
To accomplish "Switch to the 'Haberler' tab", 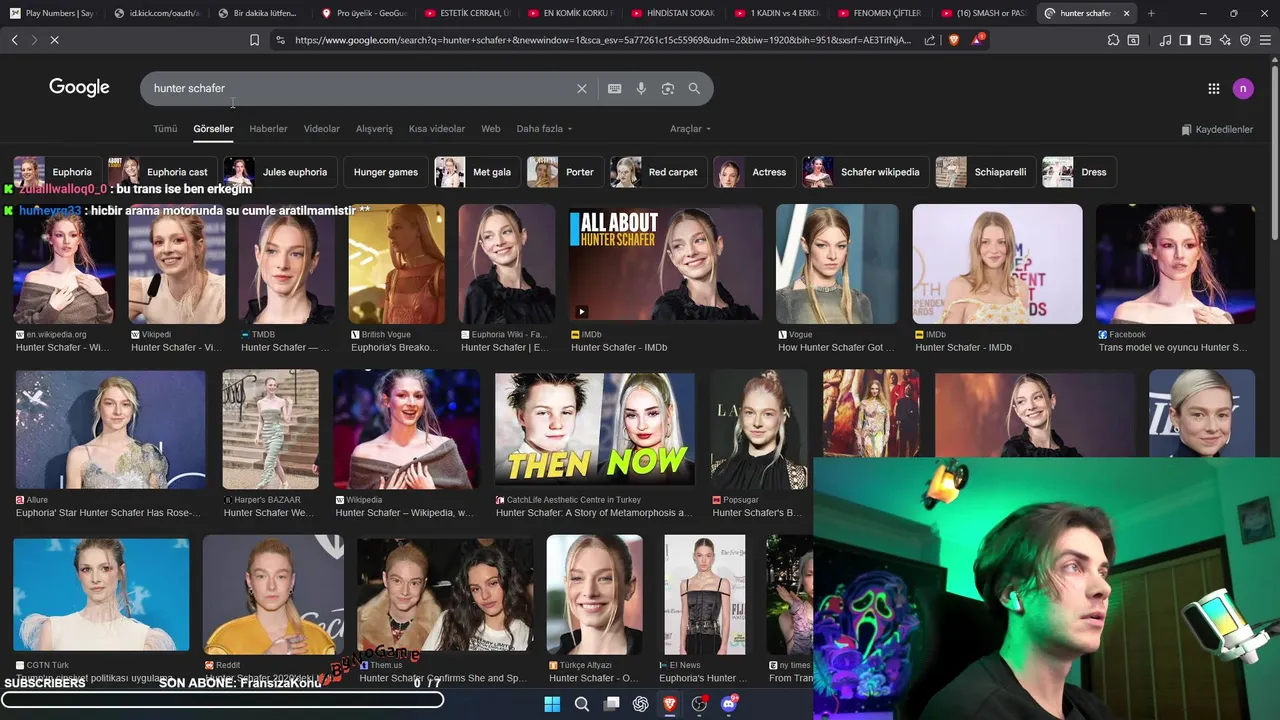I will pos(268,129).
